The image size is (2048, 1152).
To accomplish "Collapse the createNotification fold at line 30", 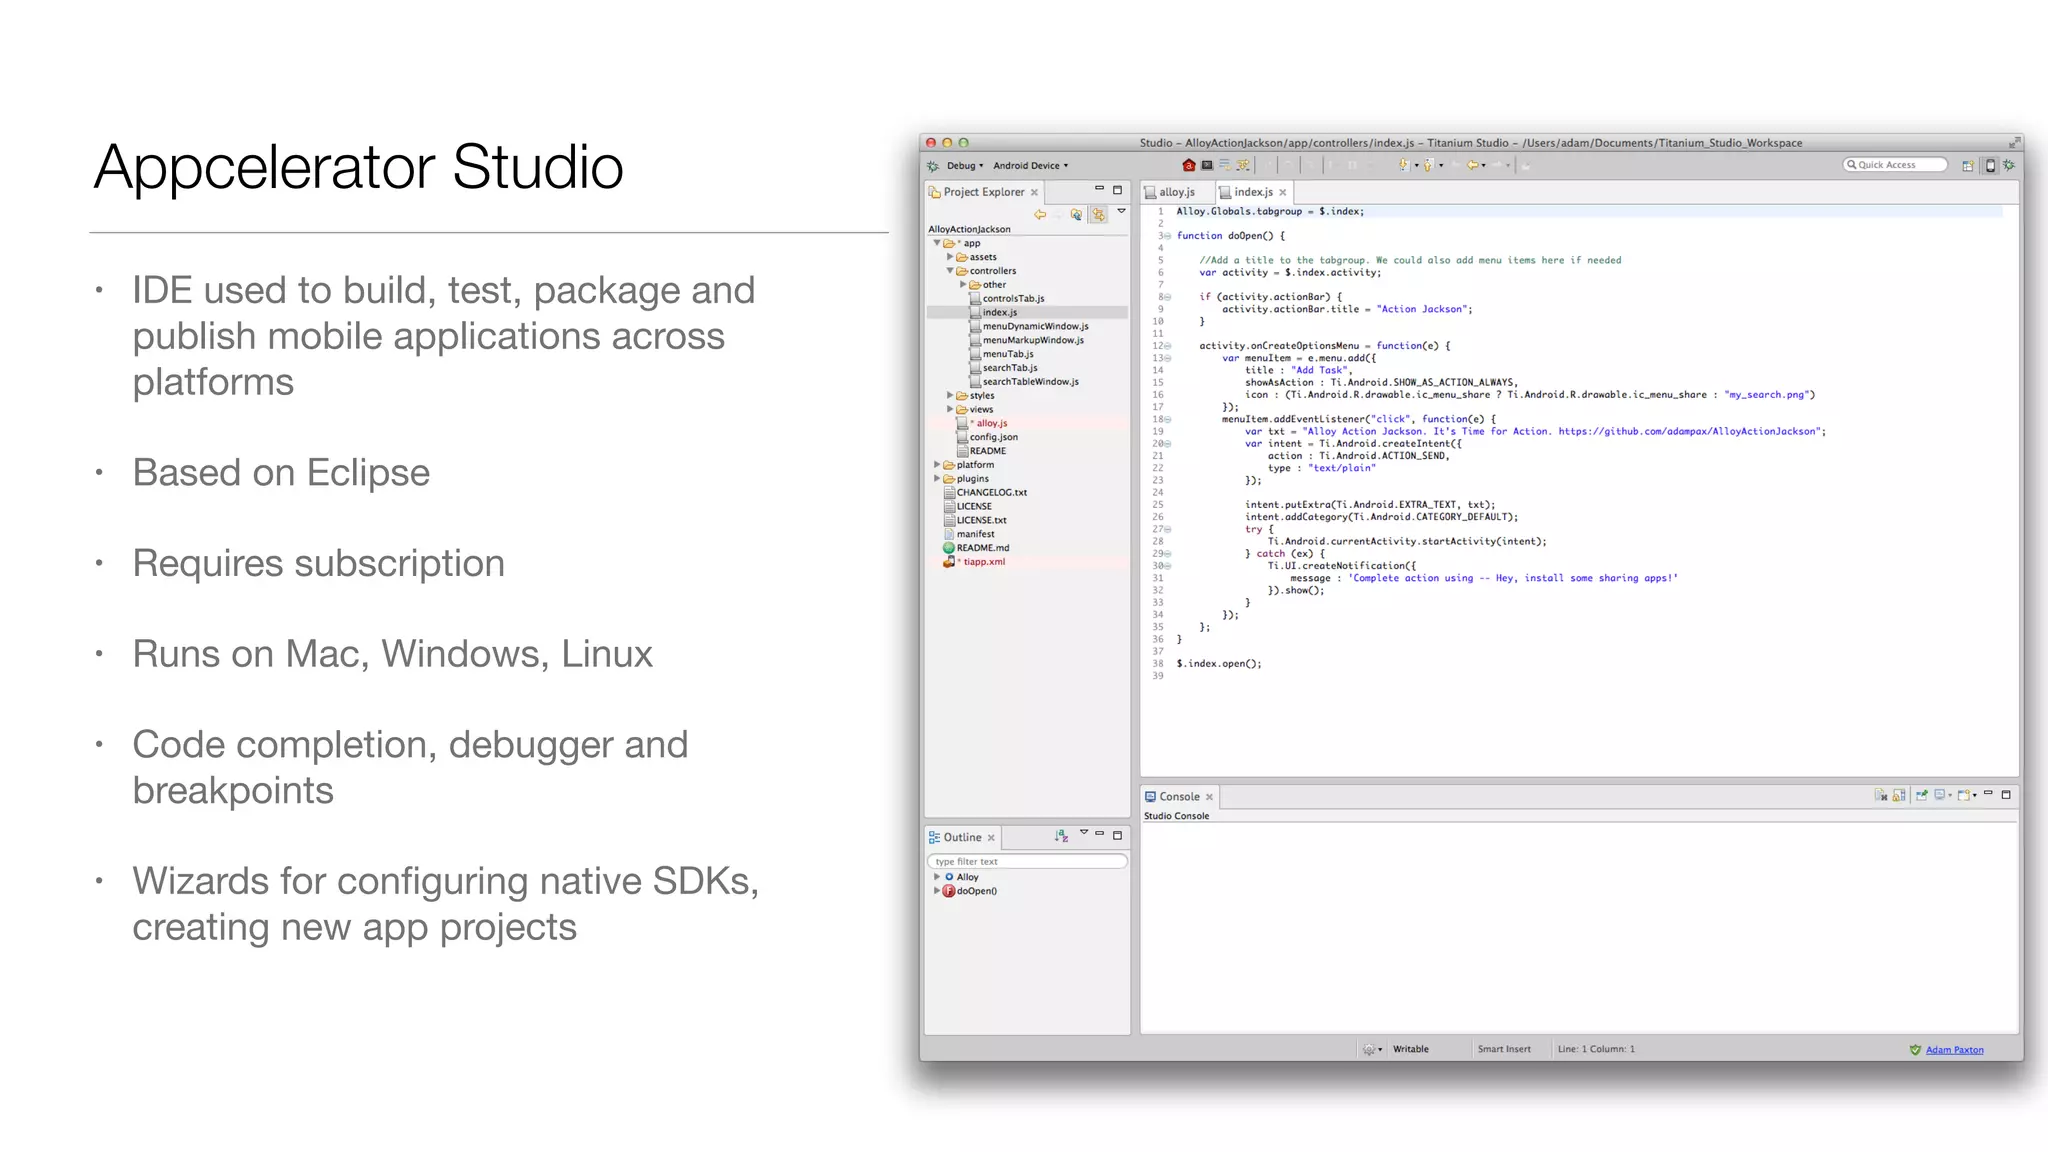I will tap(1167, 566).
